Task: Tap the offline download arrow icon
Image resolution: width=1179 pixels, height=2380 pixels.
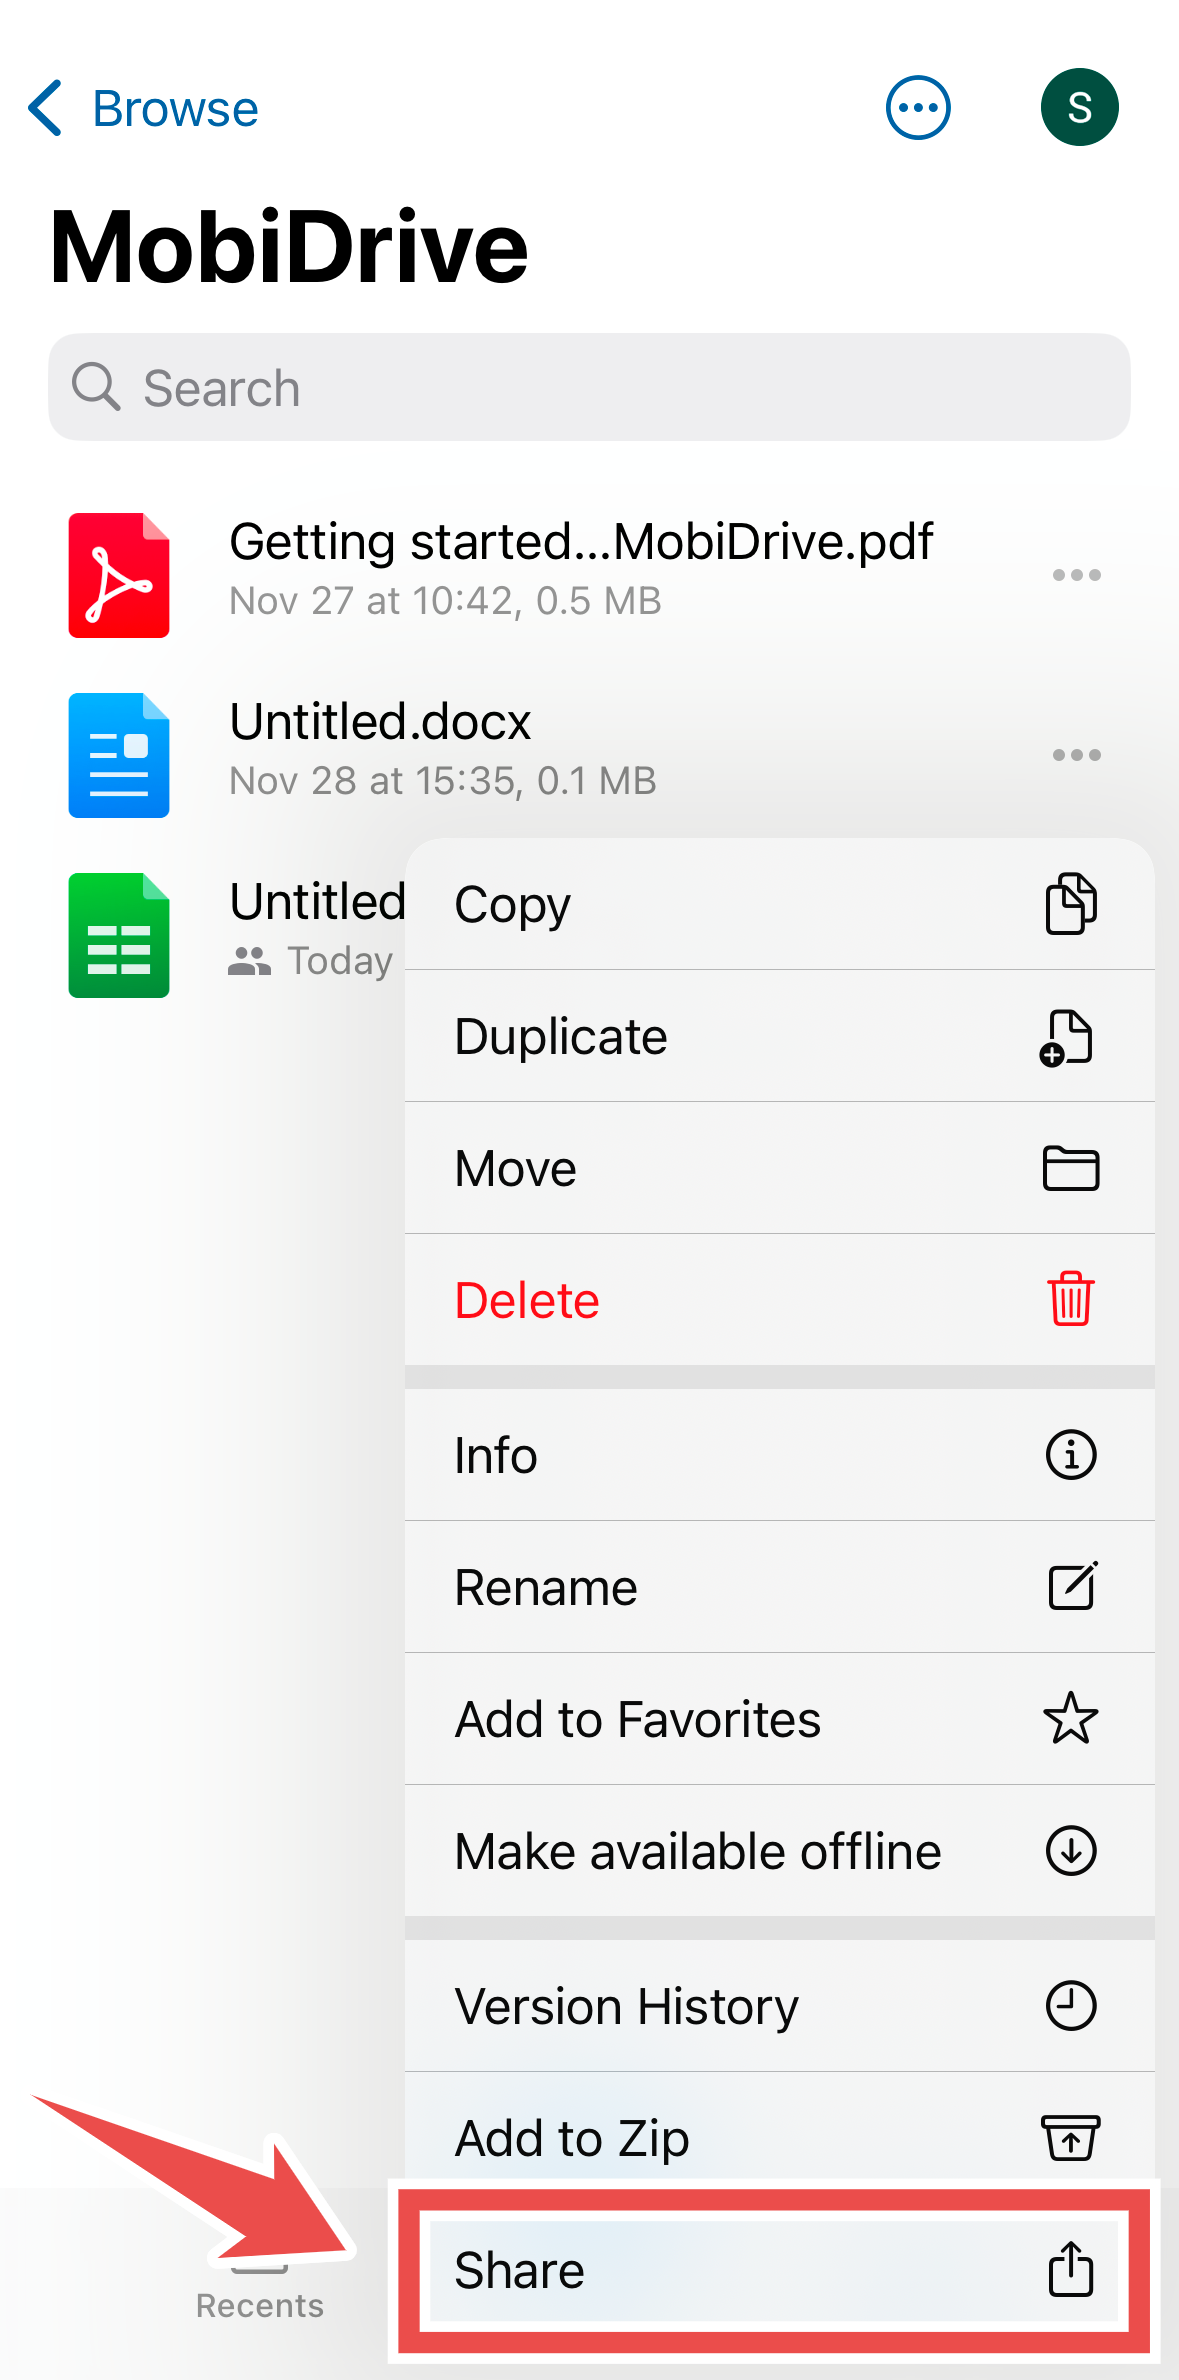Action: pos(1071,1850)
